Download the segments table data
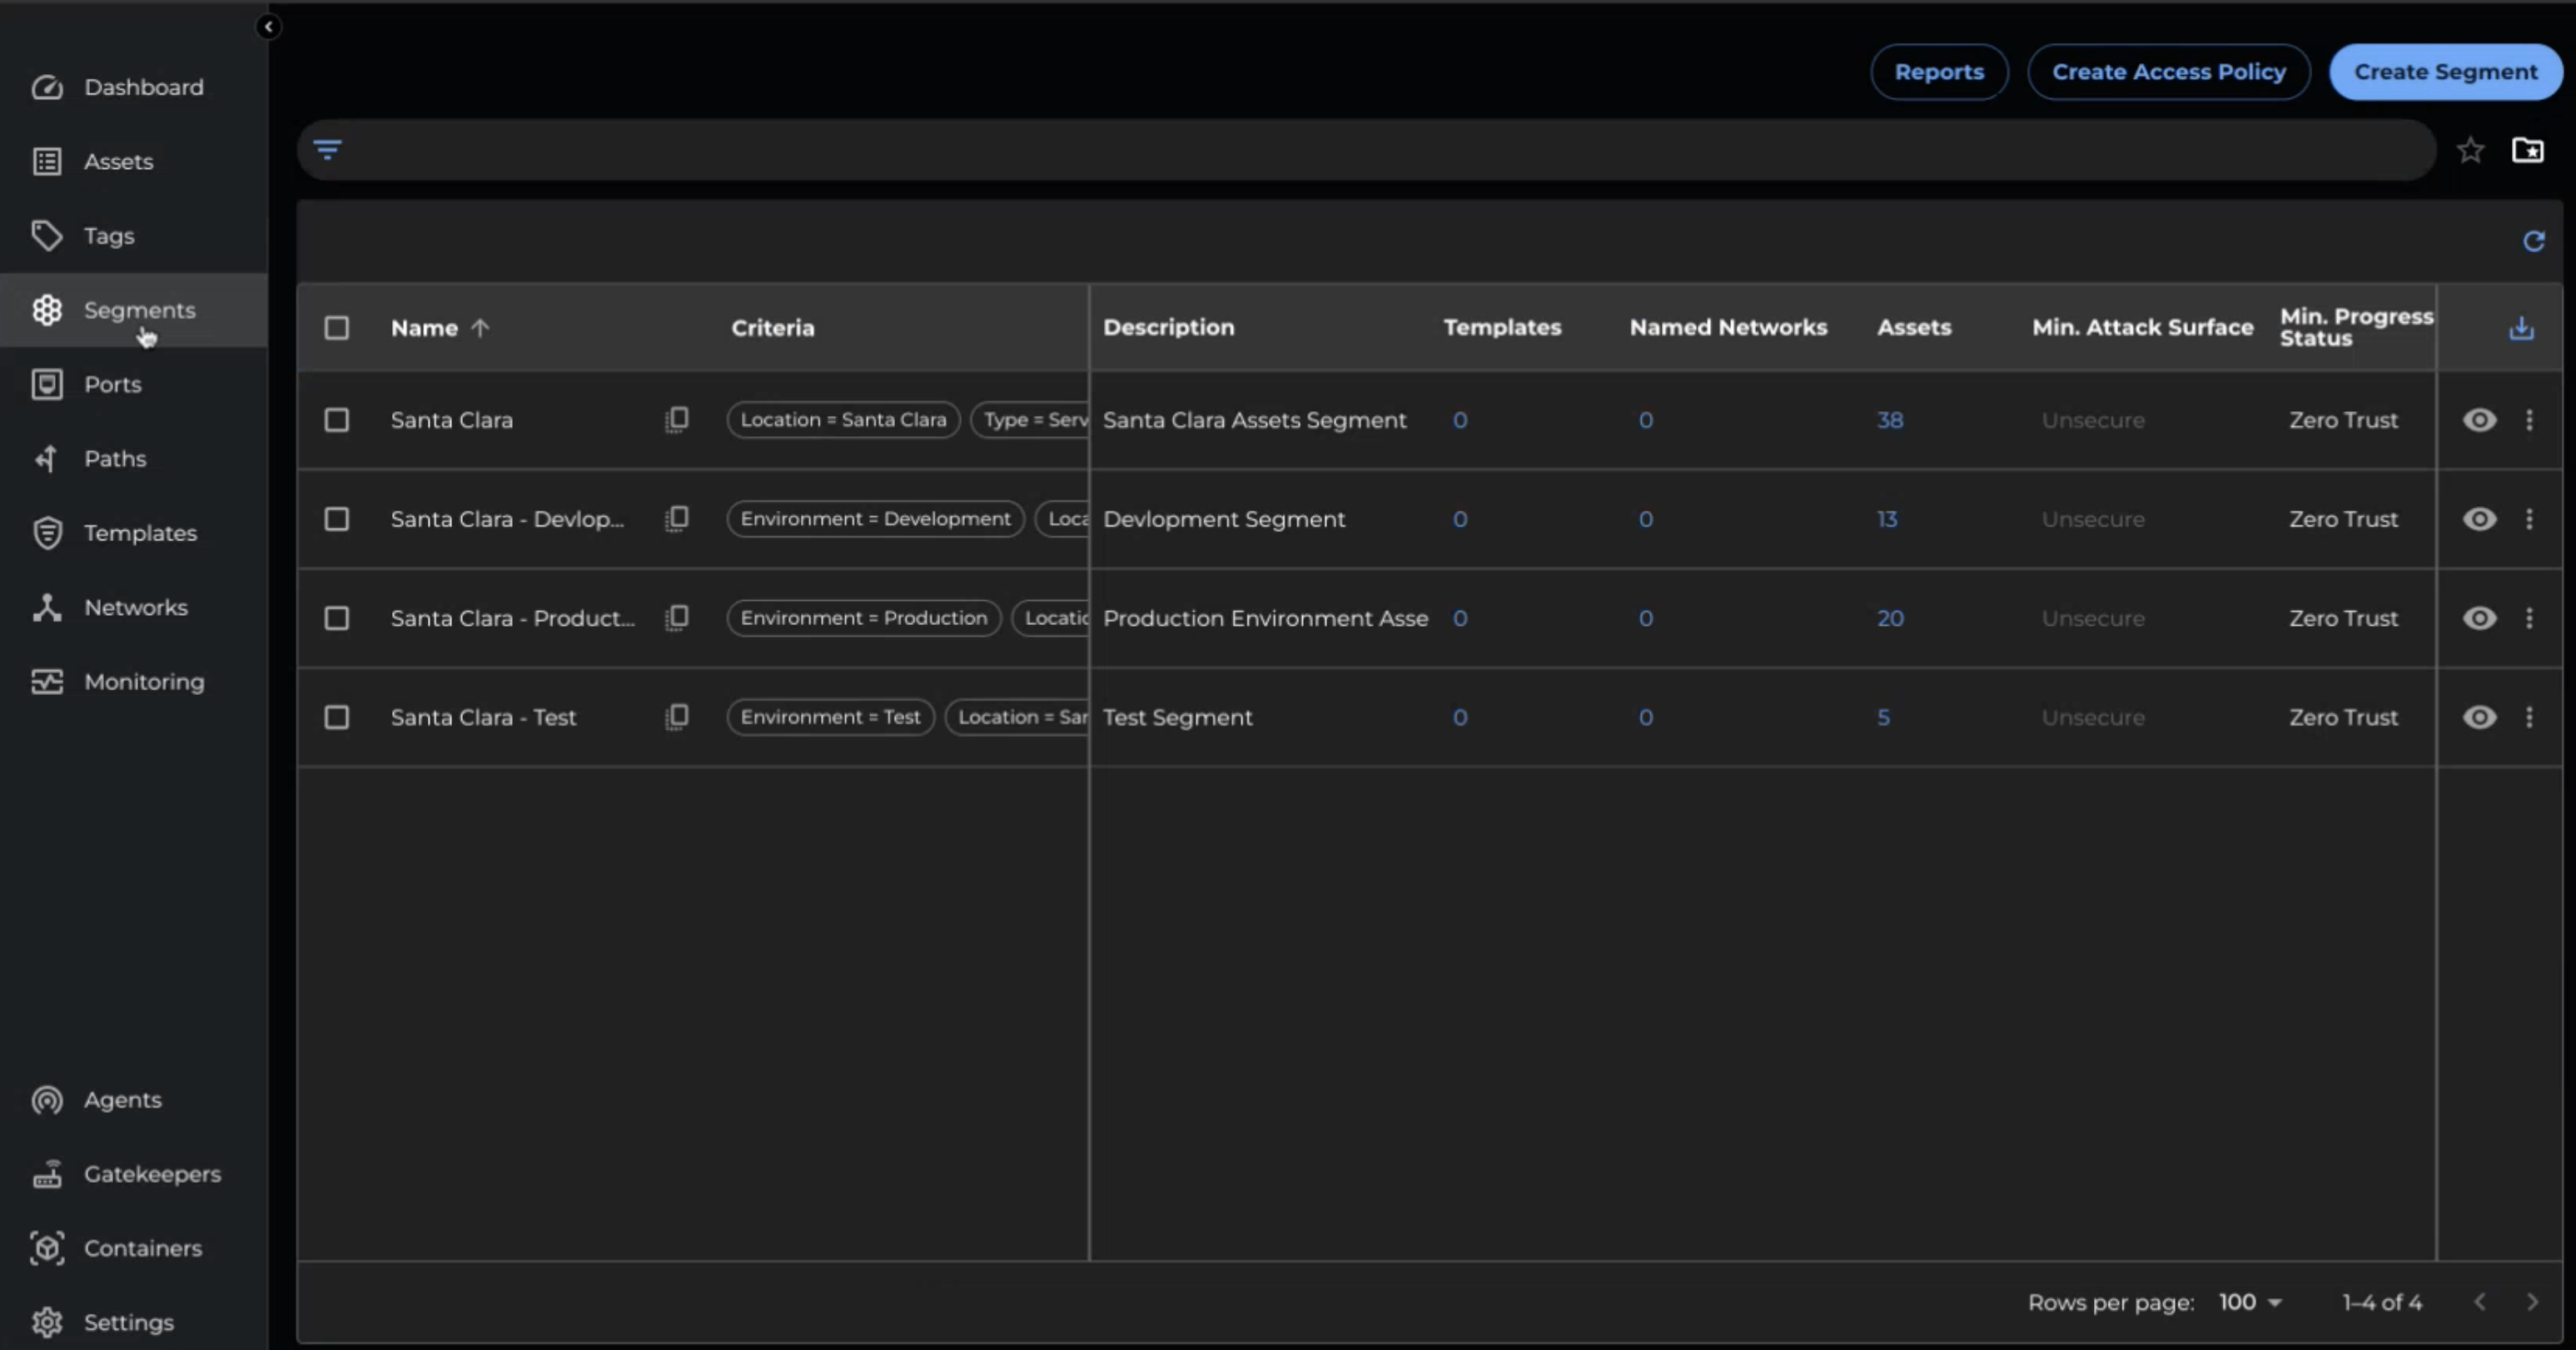 2521,328
